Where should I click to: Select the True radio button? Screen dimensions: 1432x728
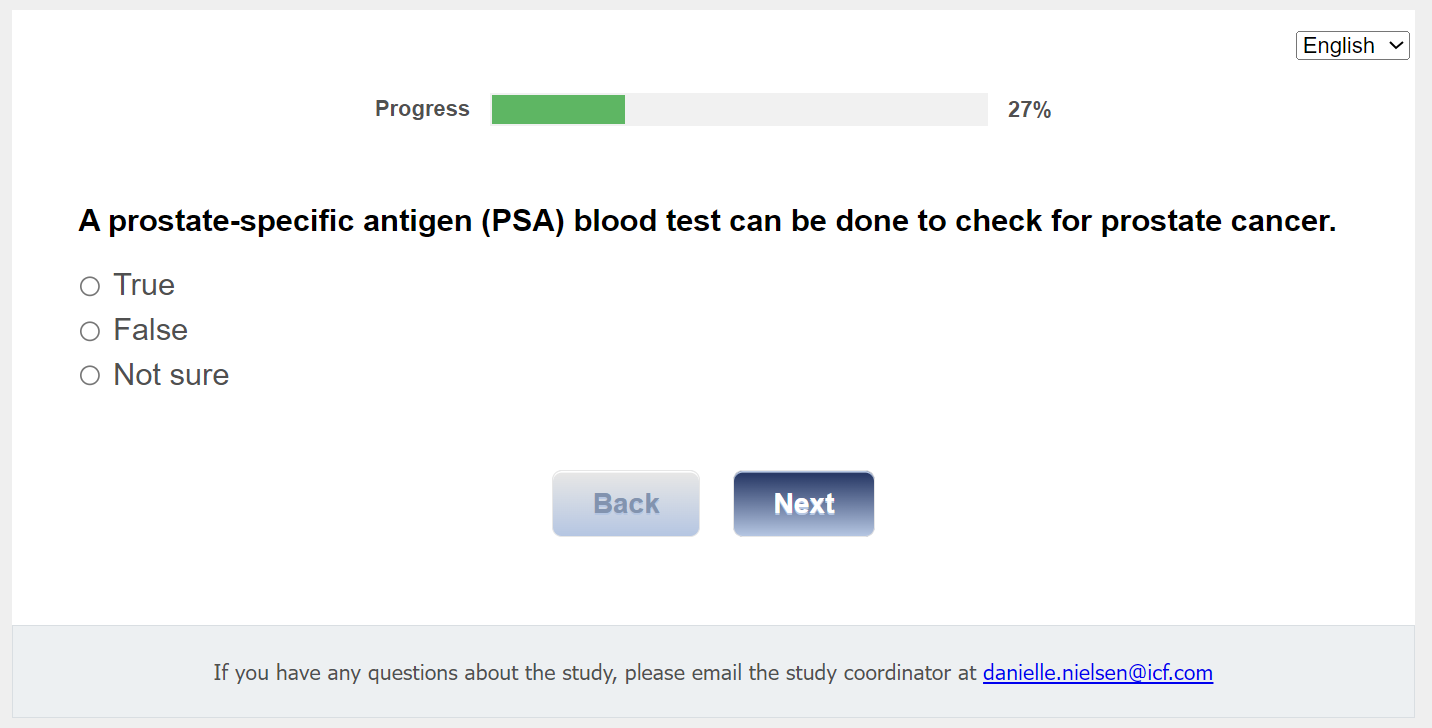pyautogui.click(x=90, y=287)
